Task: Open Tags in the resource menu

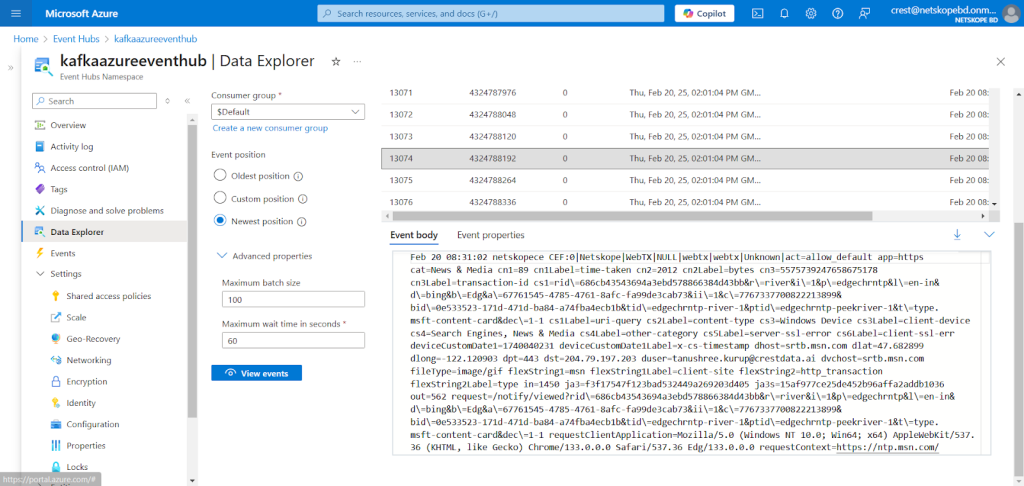Action: [x=59, y=189]
